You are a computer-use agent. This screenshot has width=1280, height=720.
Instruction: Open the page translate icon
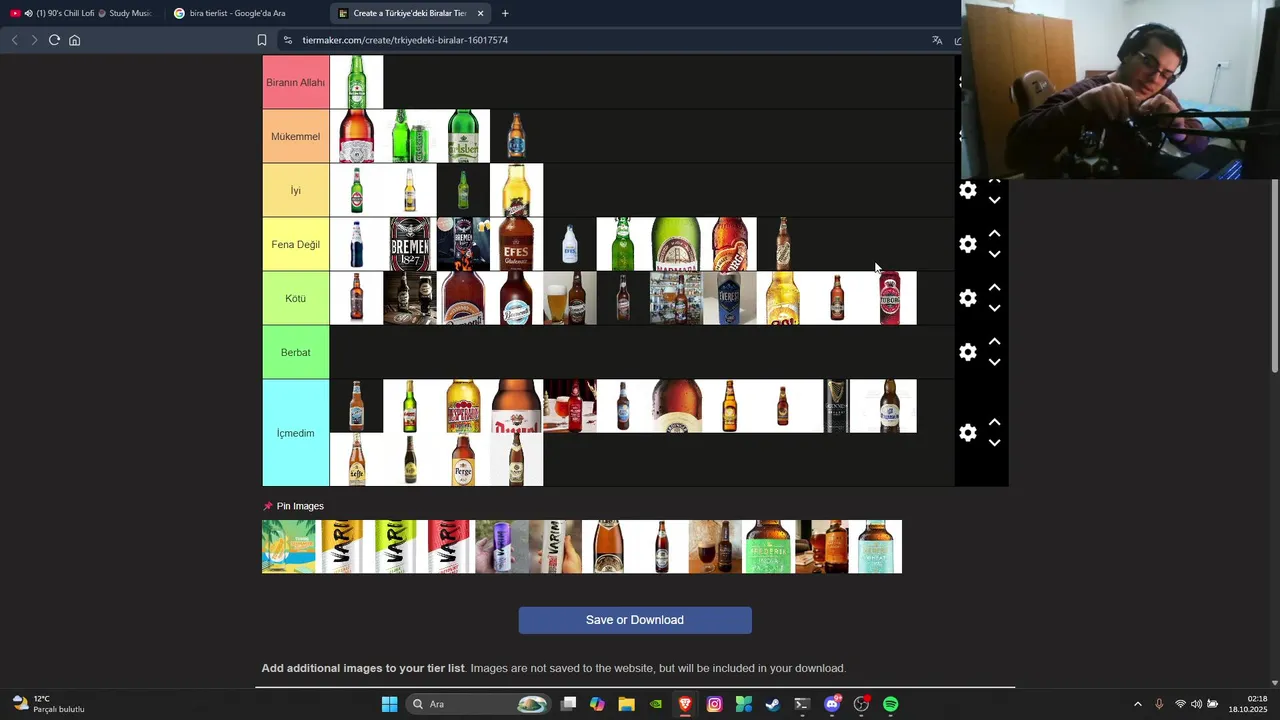coord(937,40)
